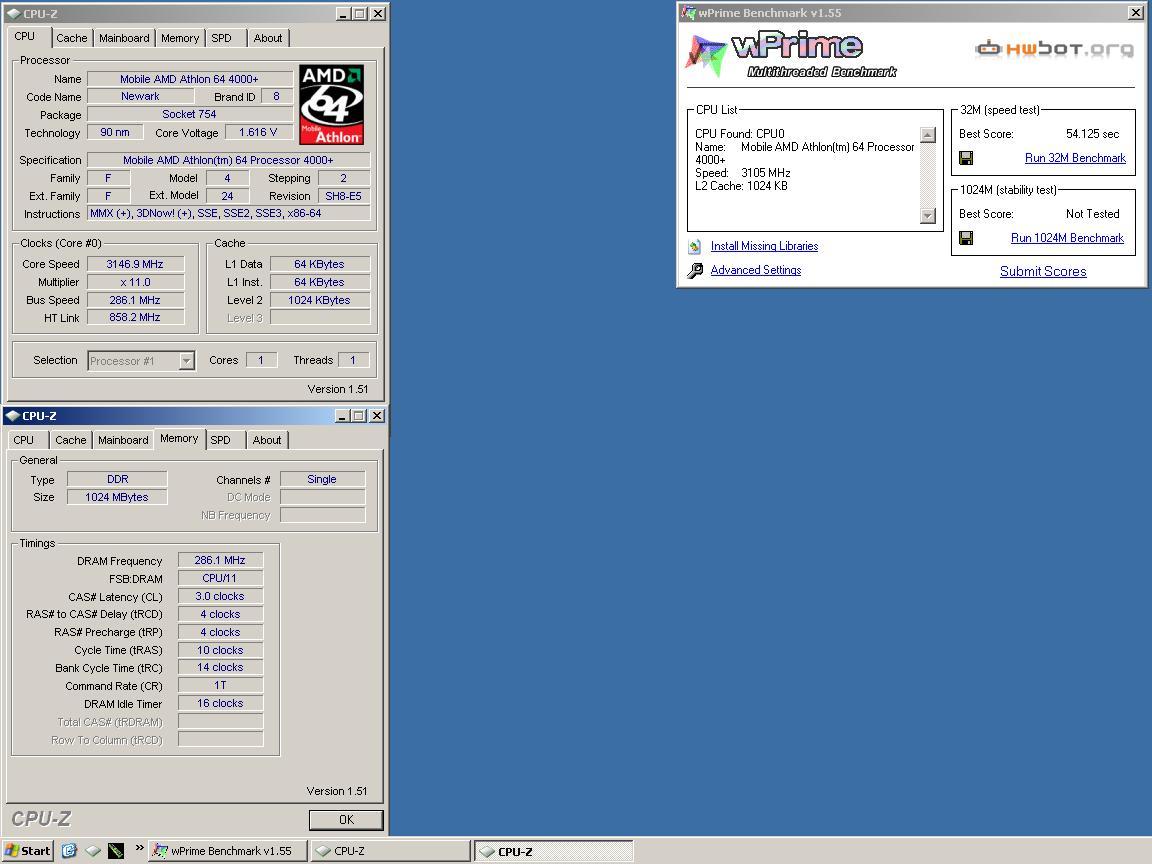Click the memory Size value 1024 MBytes

(118, 497)
